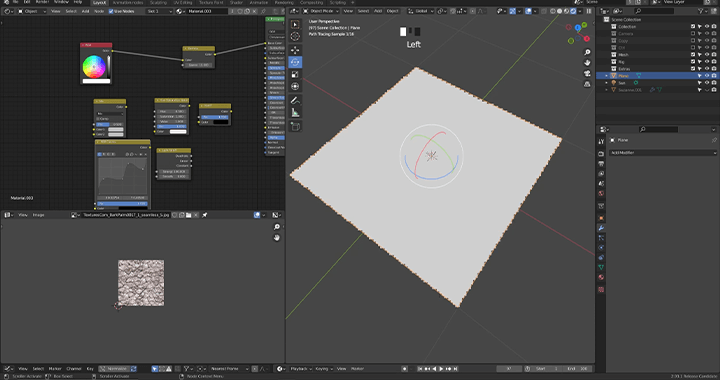This screenshot has height=380, width=720.
Task: Click timeline play forward button
Action: (x=441, y=369)
